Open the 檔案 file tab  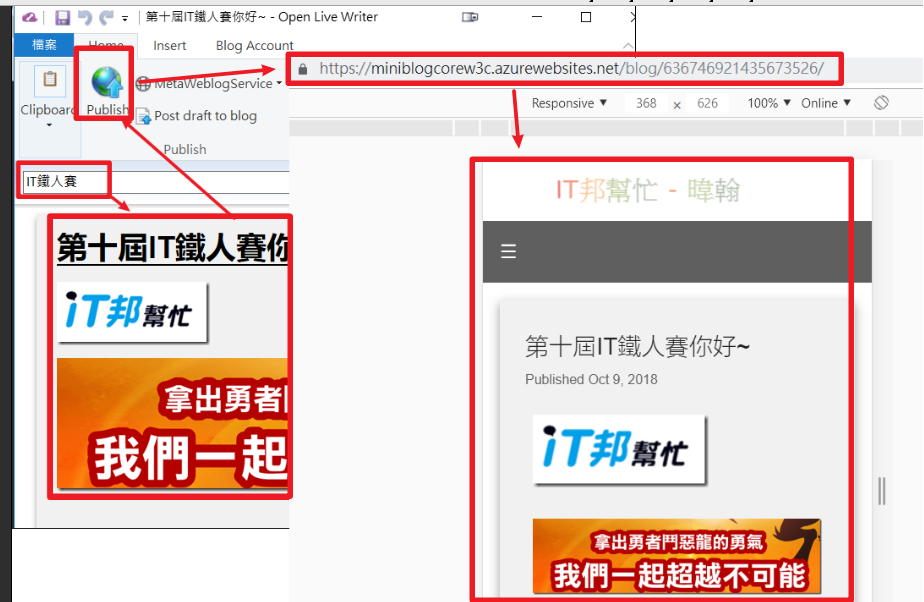pyautogui.click(x=44, y=45)
